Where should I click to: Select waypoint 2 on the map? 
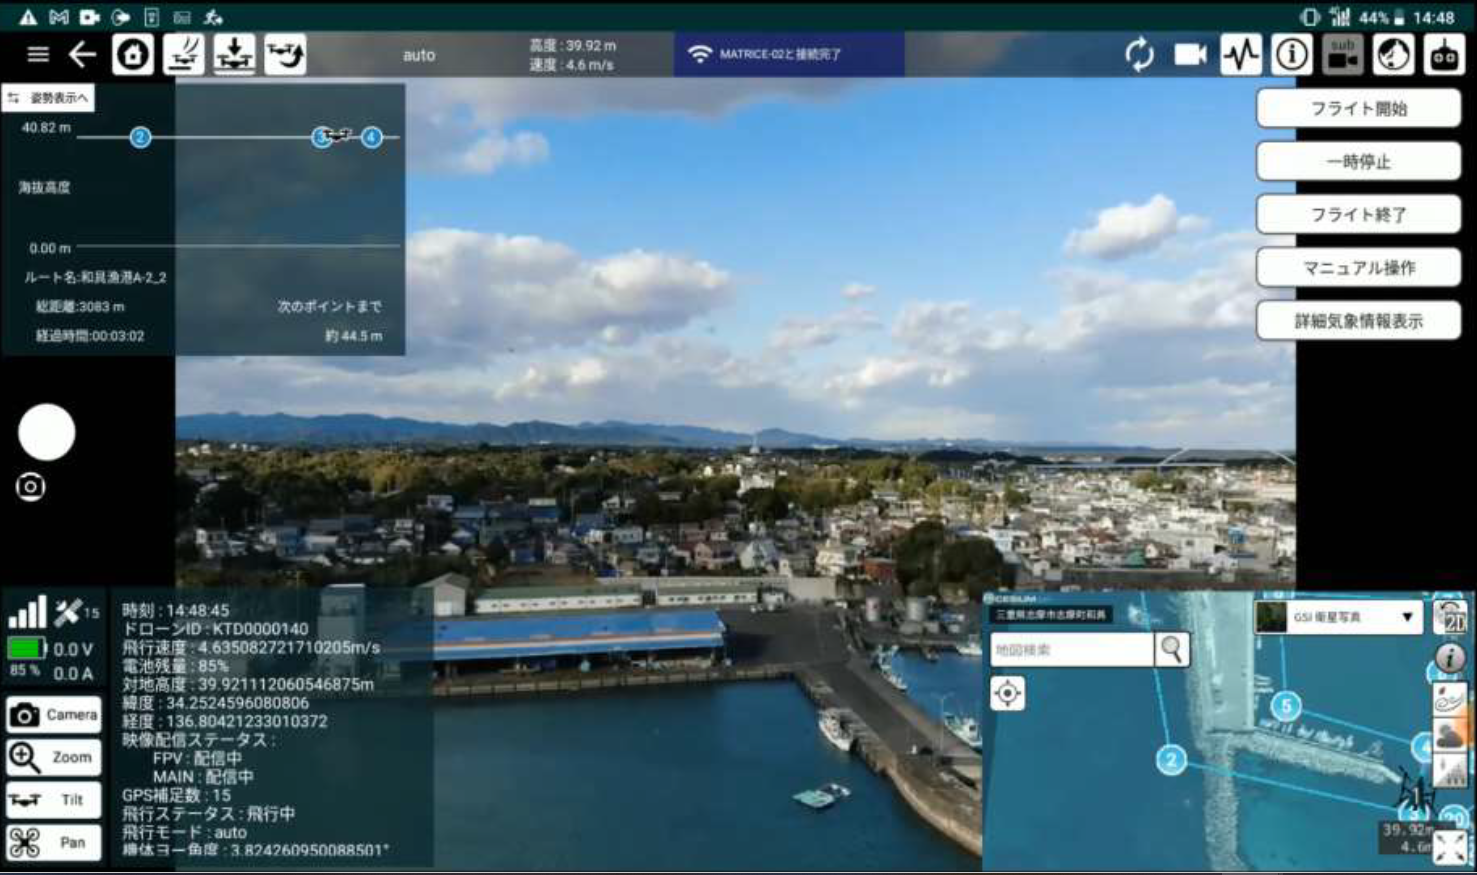click(1171, 760)
